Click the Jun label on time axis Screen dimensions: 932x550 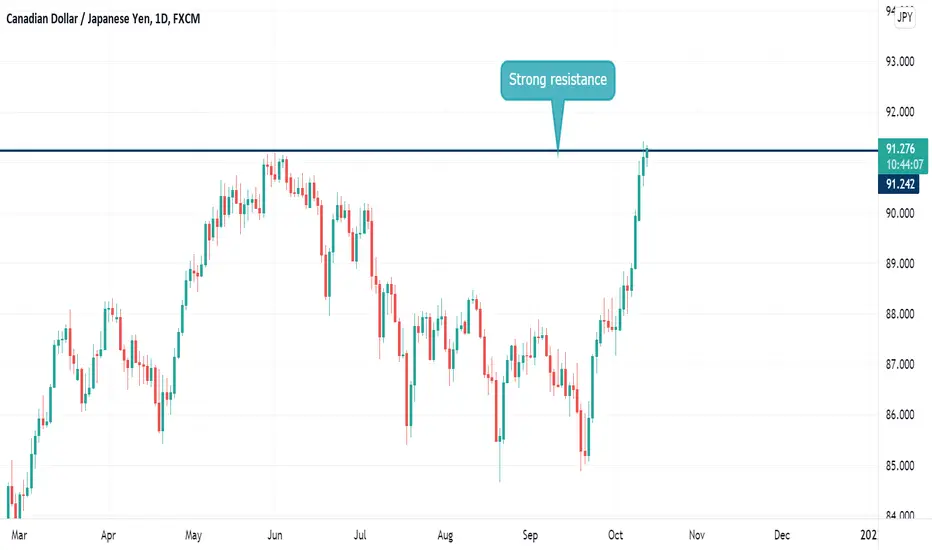[275, 535]
